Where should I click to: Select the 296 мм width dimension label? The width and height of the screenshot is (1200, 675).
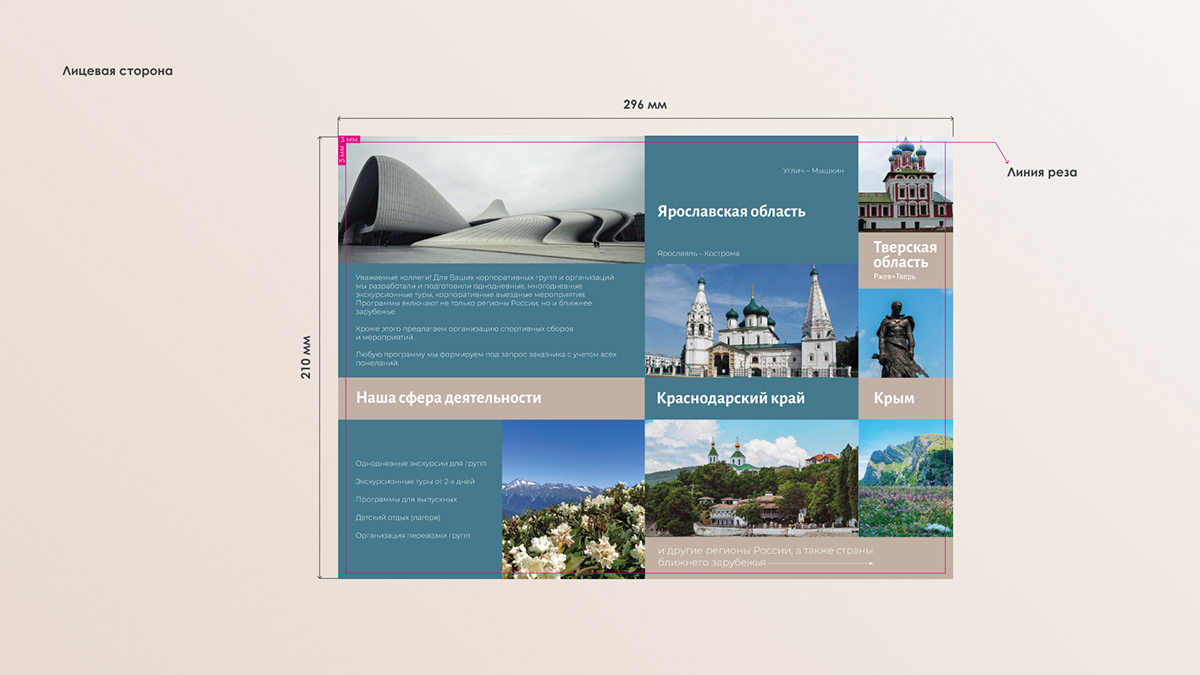(644, 105)
